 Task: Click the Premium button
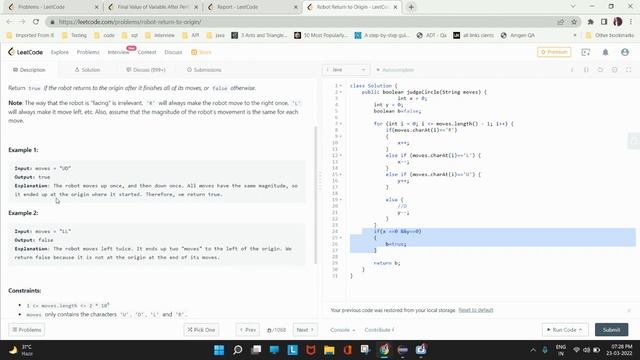click(554, 52)
